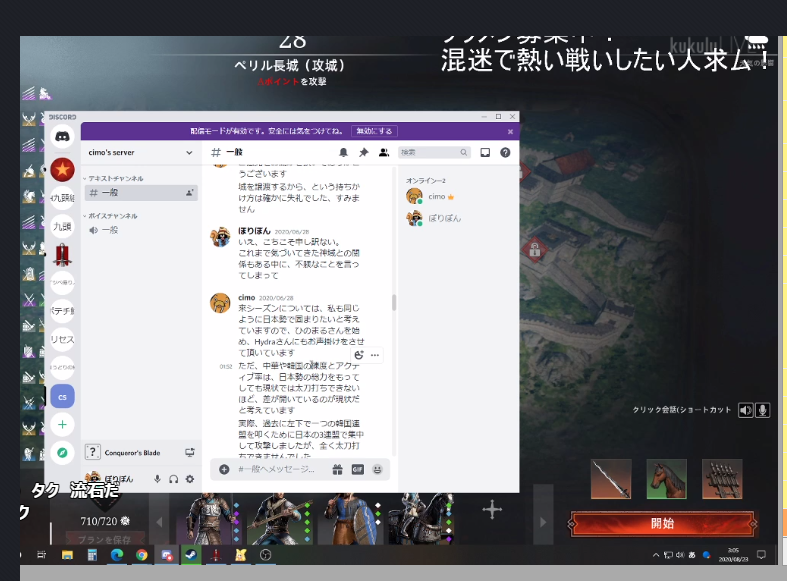Toggle the in-game speaker button
787x581 pixels.
click(x=746, y=410)
